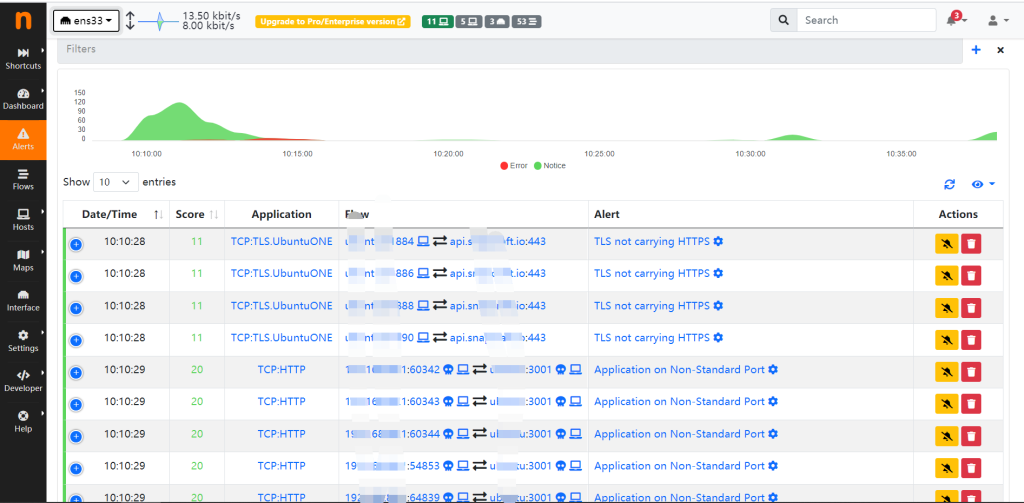Open the notifications bell icon
Image resolution: width=1024 pixels, height=503 pixels.
951,20
